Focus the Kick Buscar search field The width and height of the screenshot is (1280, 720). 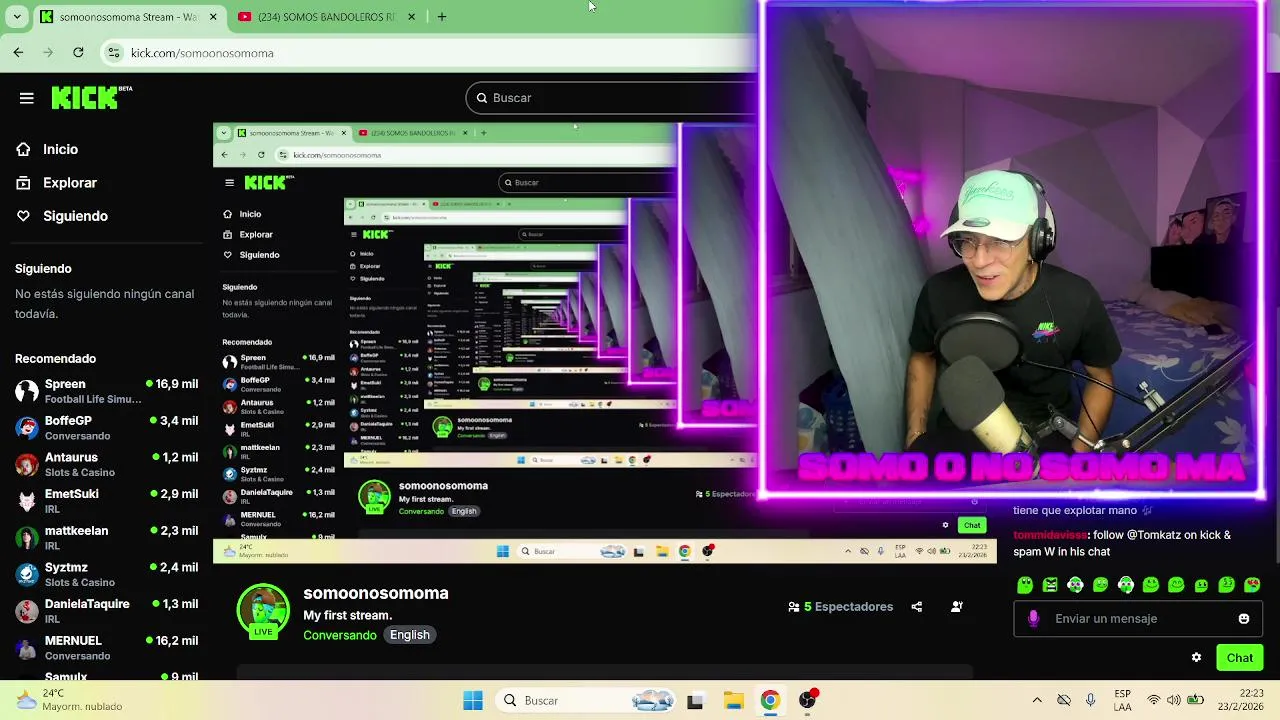tap(612, 98)
